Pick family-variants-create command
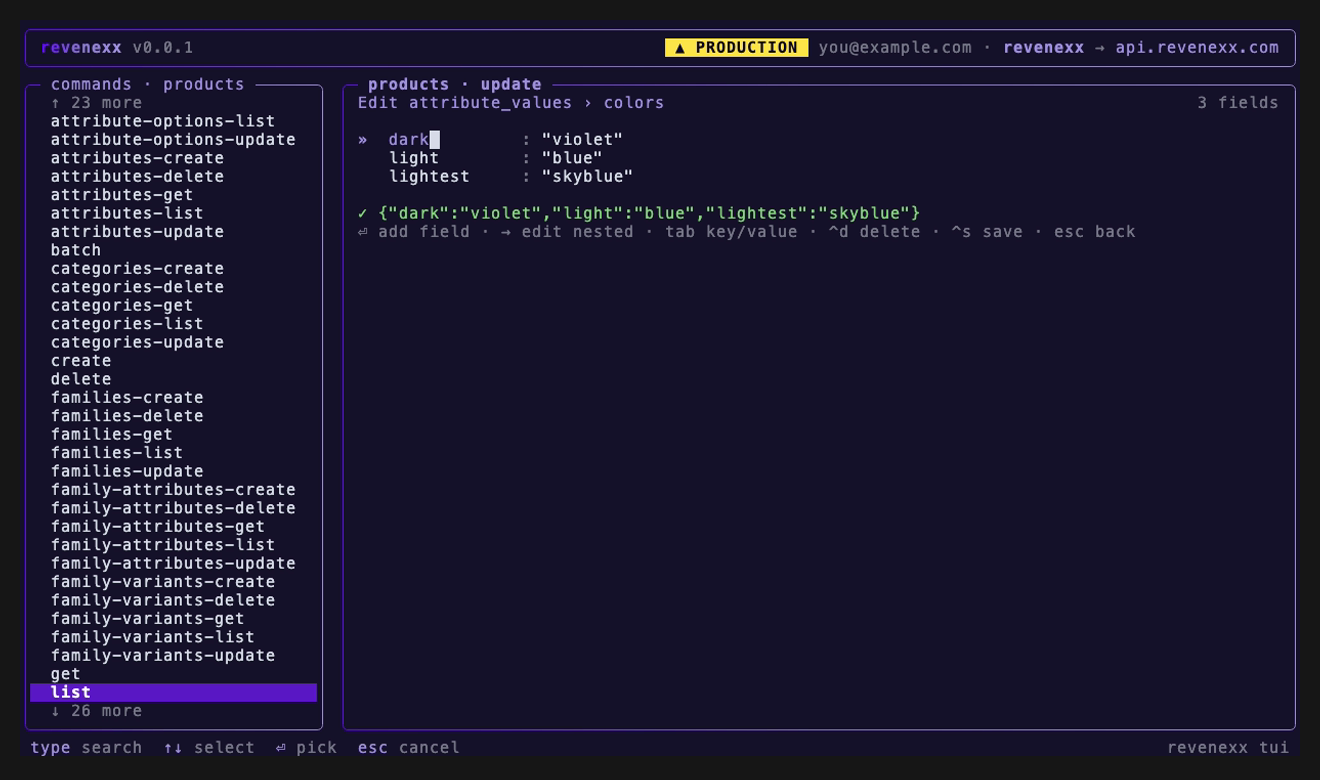 tap(163, 581)
